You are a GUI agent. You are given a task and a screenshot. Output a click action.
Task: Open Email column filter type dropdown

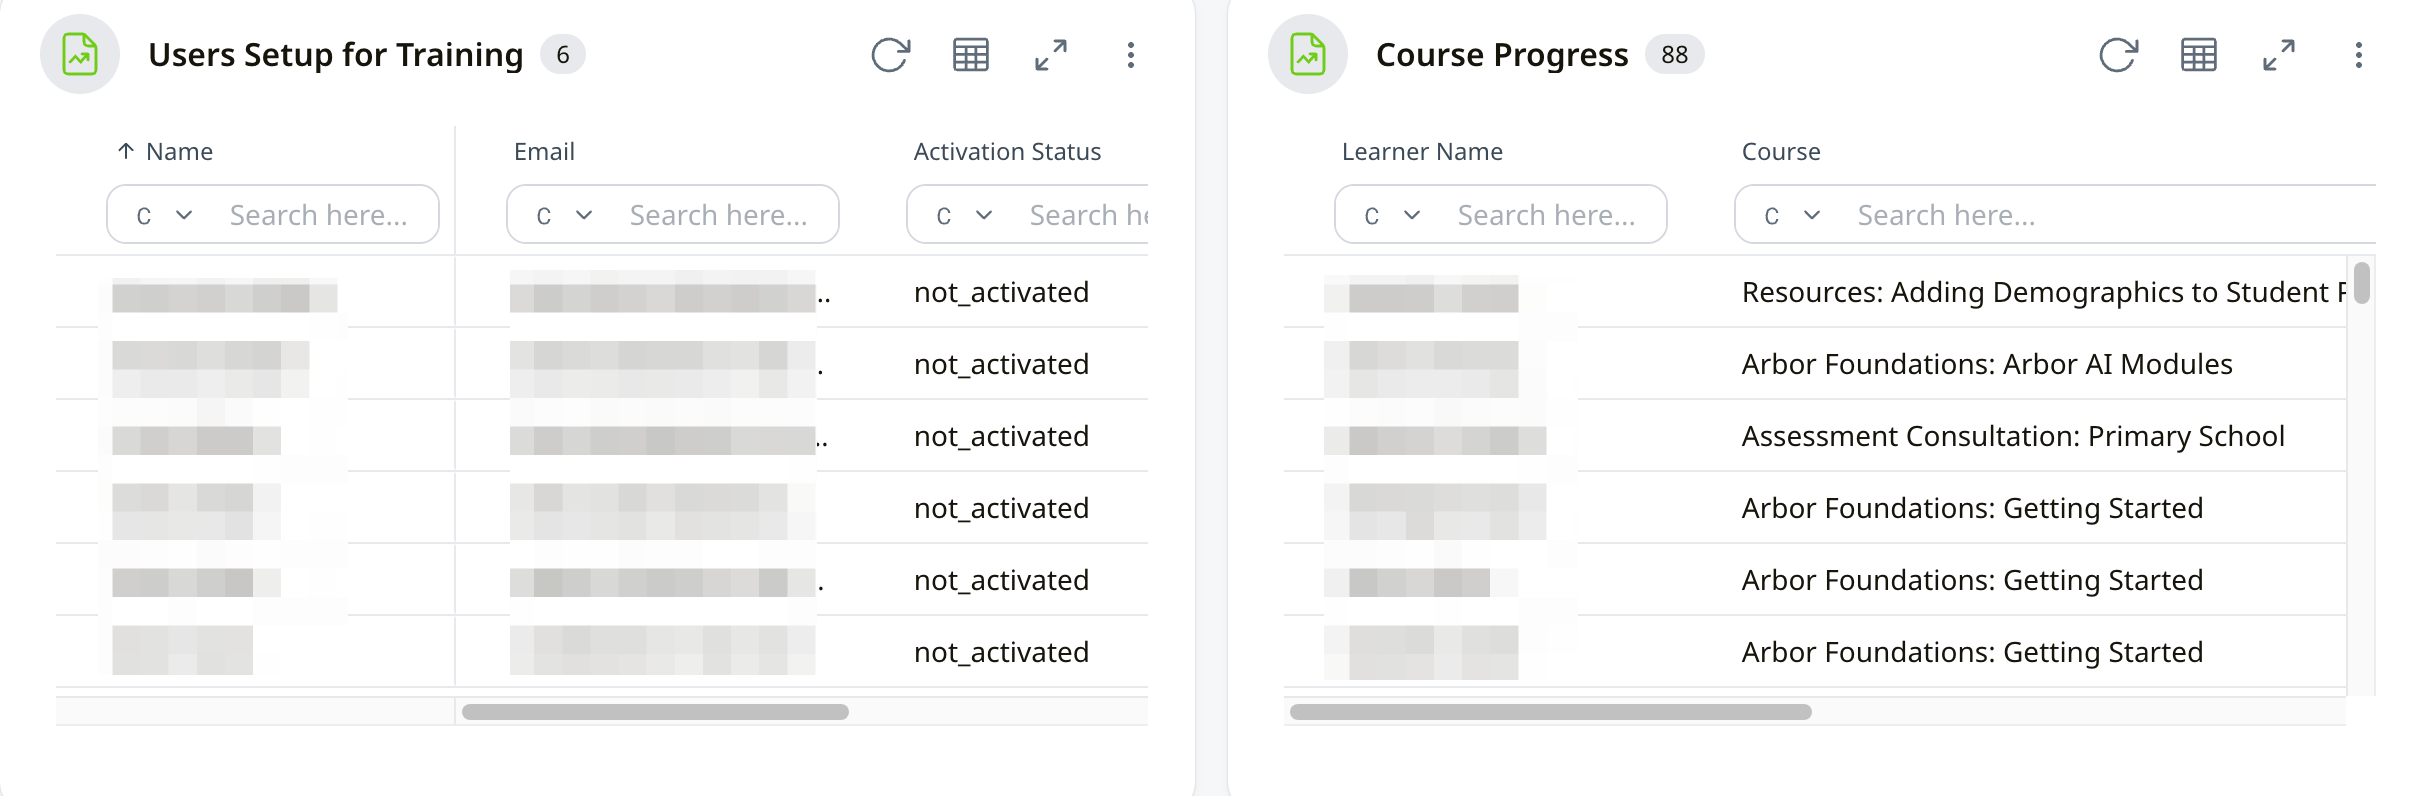[x=564, y=215]
